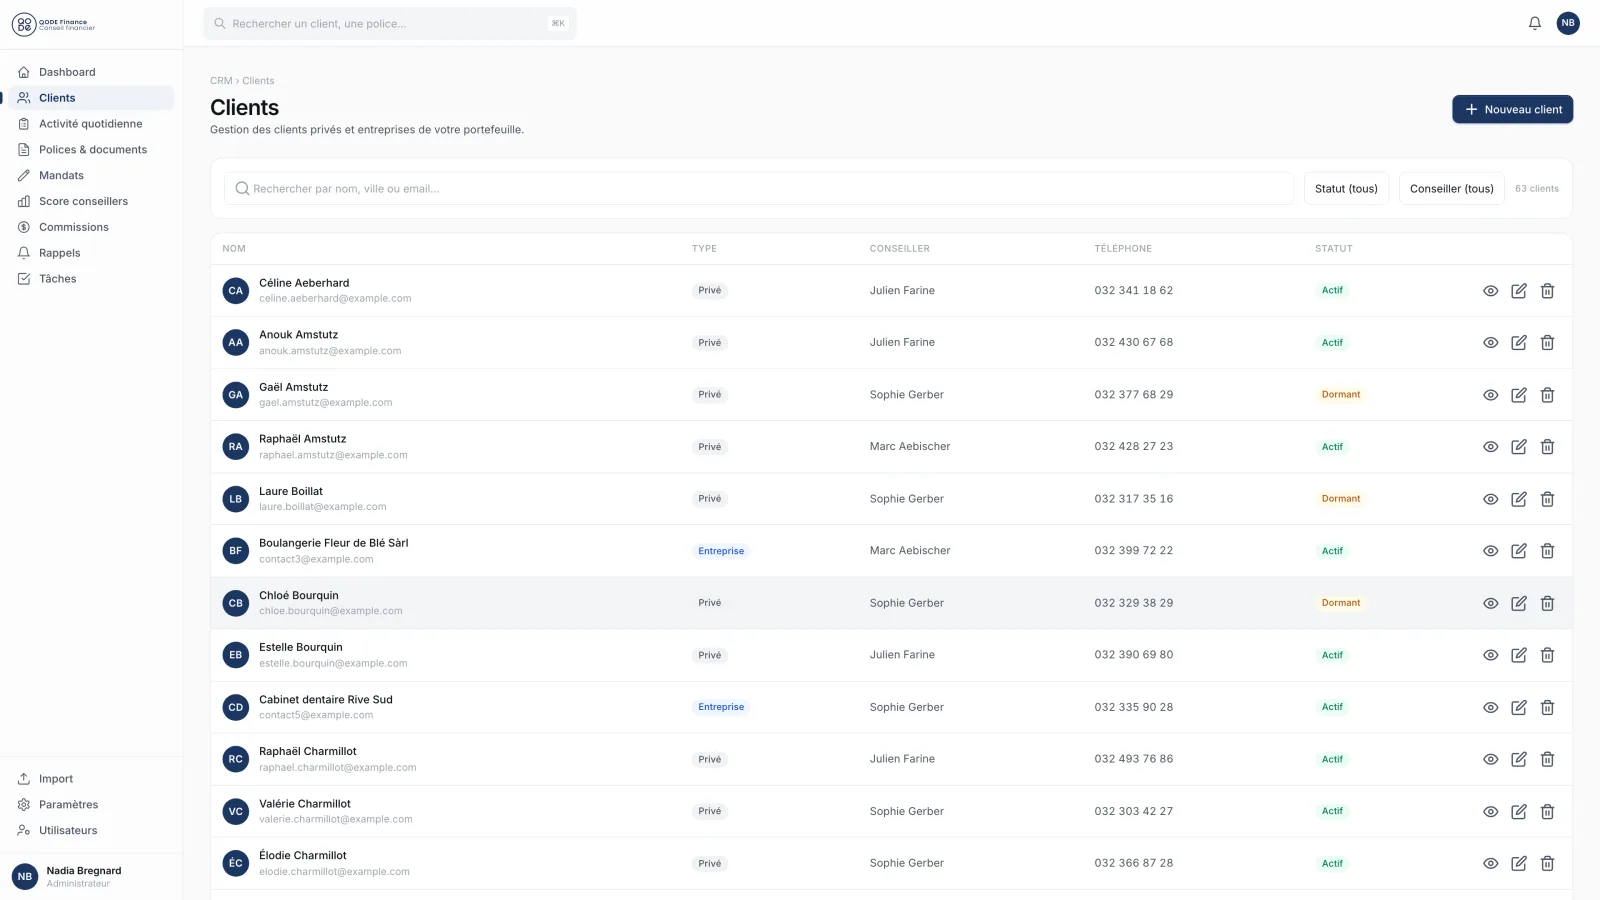Edit Céline Aeberhard's record

coord(1518,291)
